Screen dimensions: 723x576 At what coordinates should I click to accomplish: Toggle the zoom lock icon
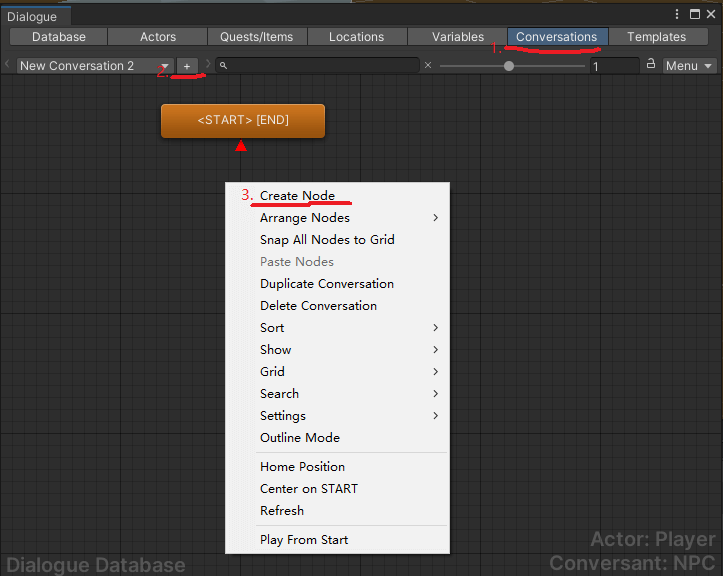[x=651, y=64]
